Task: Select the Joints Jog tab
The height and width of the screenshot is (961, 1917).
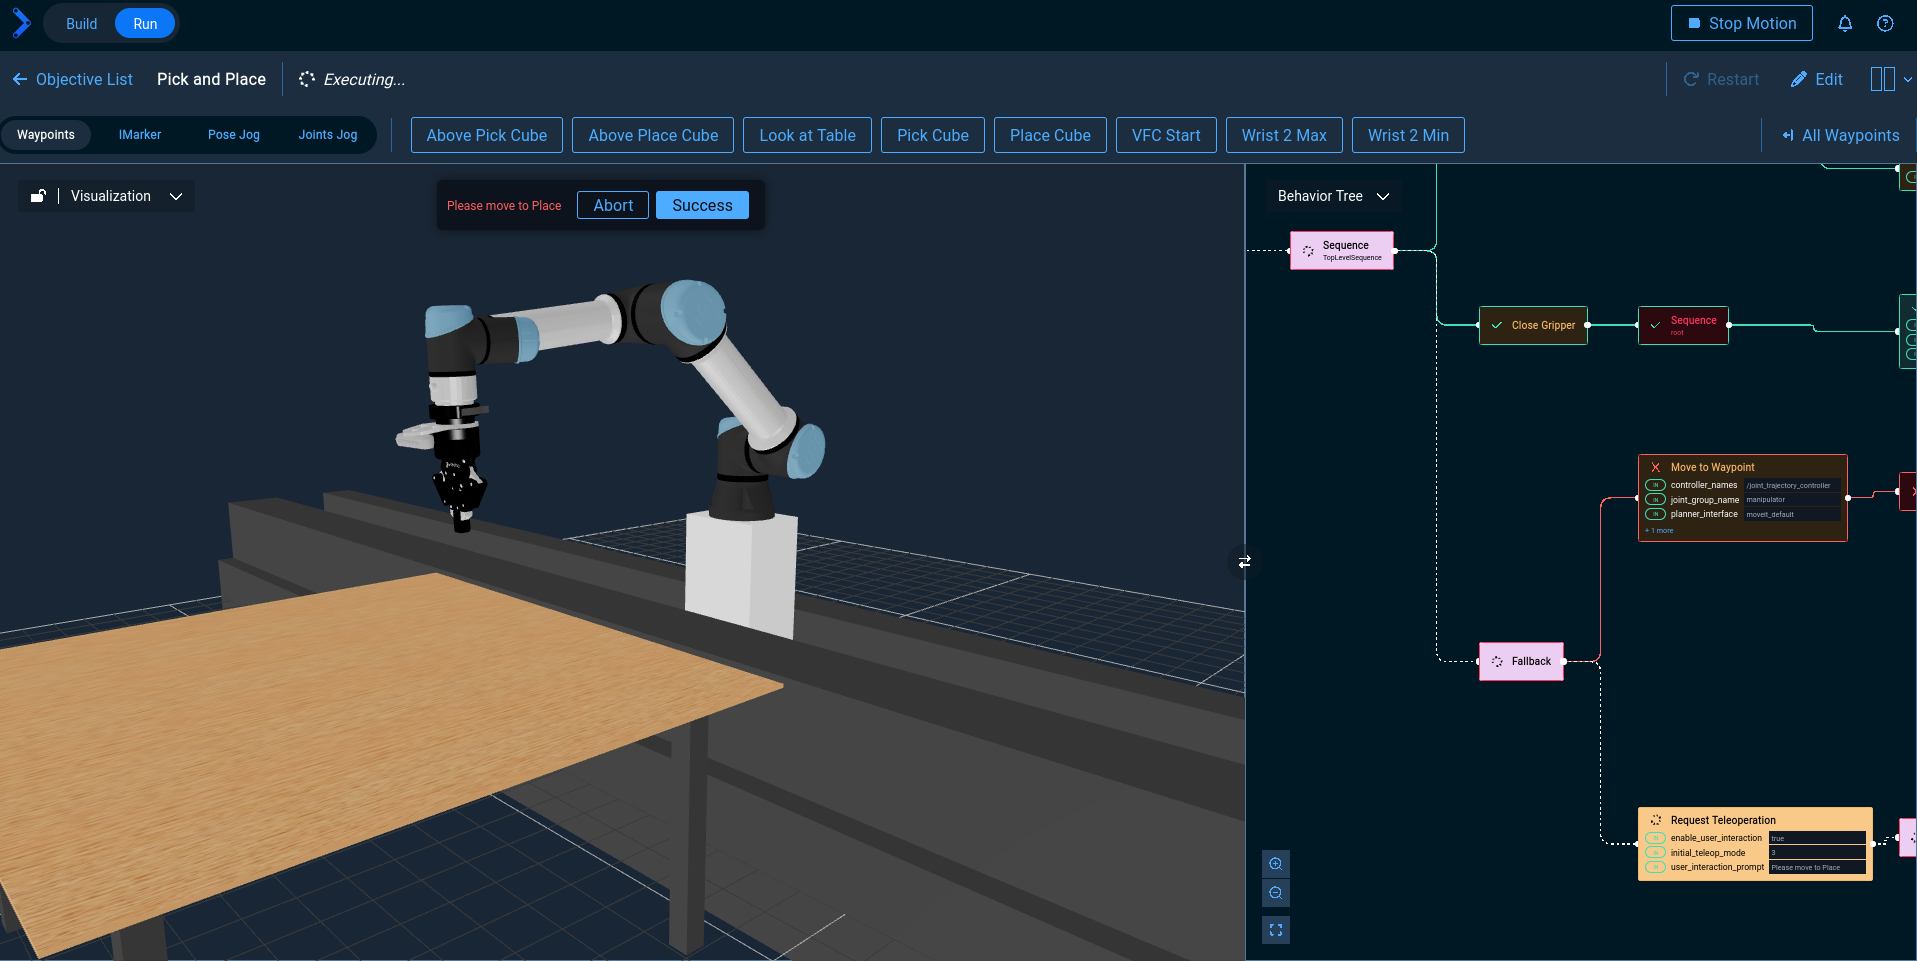Action: [x=328, y=135]
